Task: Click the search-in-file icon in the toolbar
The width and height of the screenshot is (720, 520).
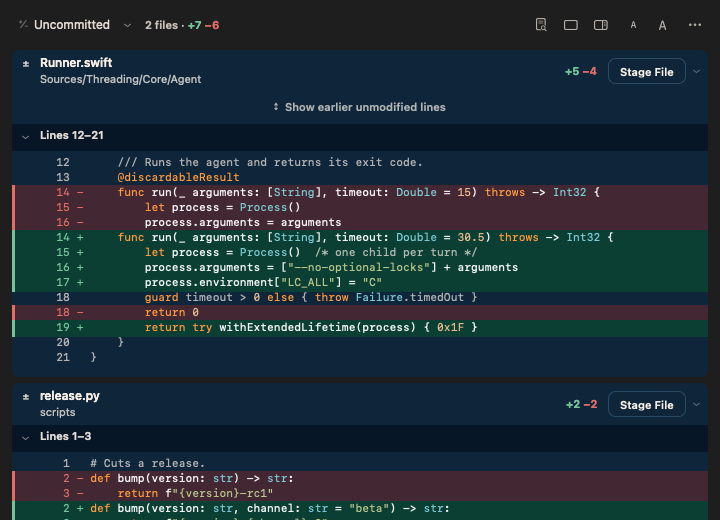Action: [x=541, y=25]
